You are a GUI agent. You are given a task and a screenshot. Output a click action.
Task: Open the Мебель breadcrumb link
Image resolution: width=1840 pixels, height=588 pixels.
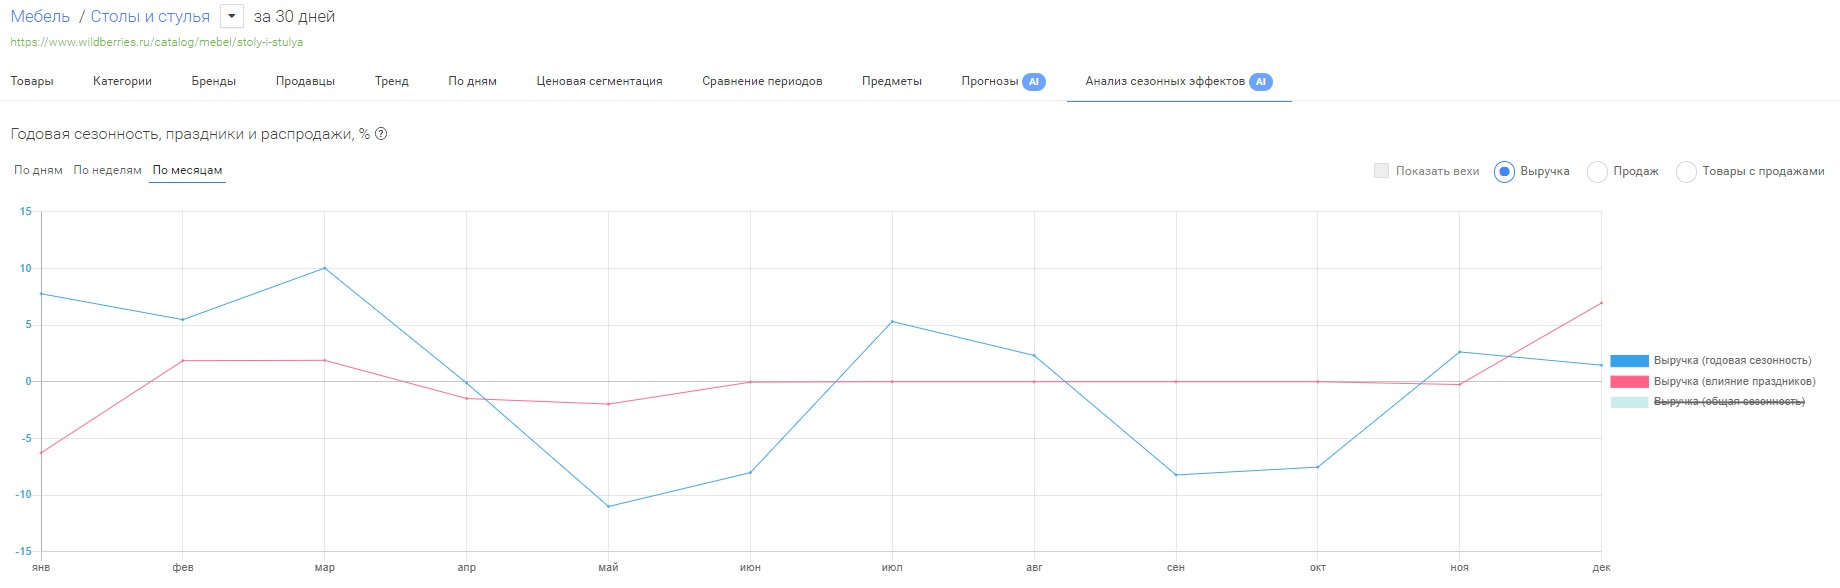tap(40, 16)
